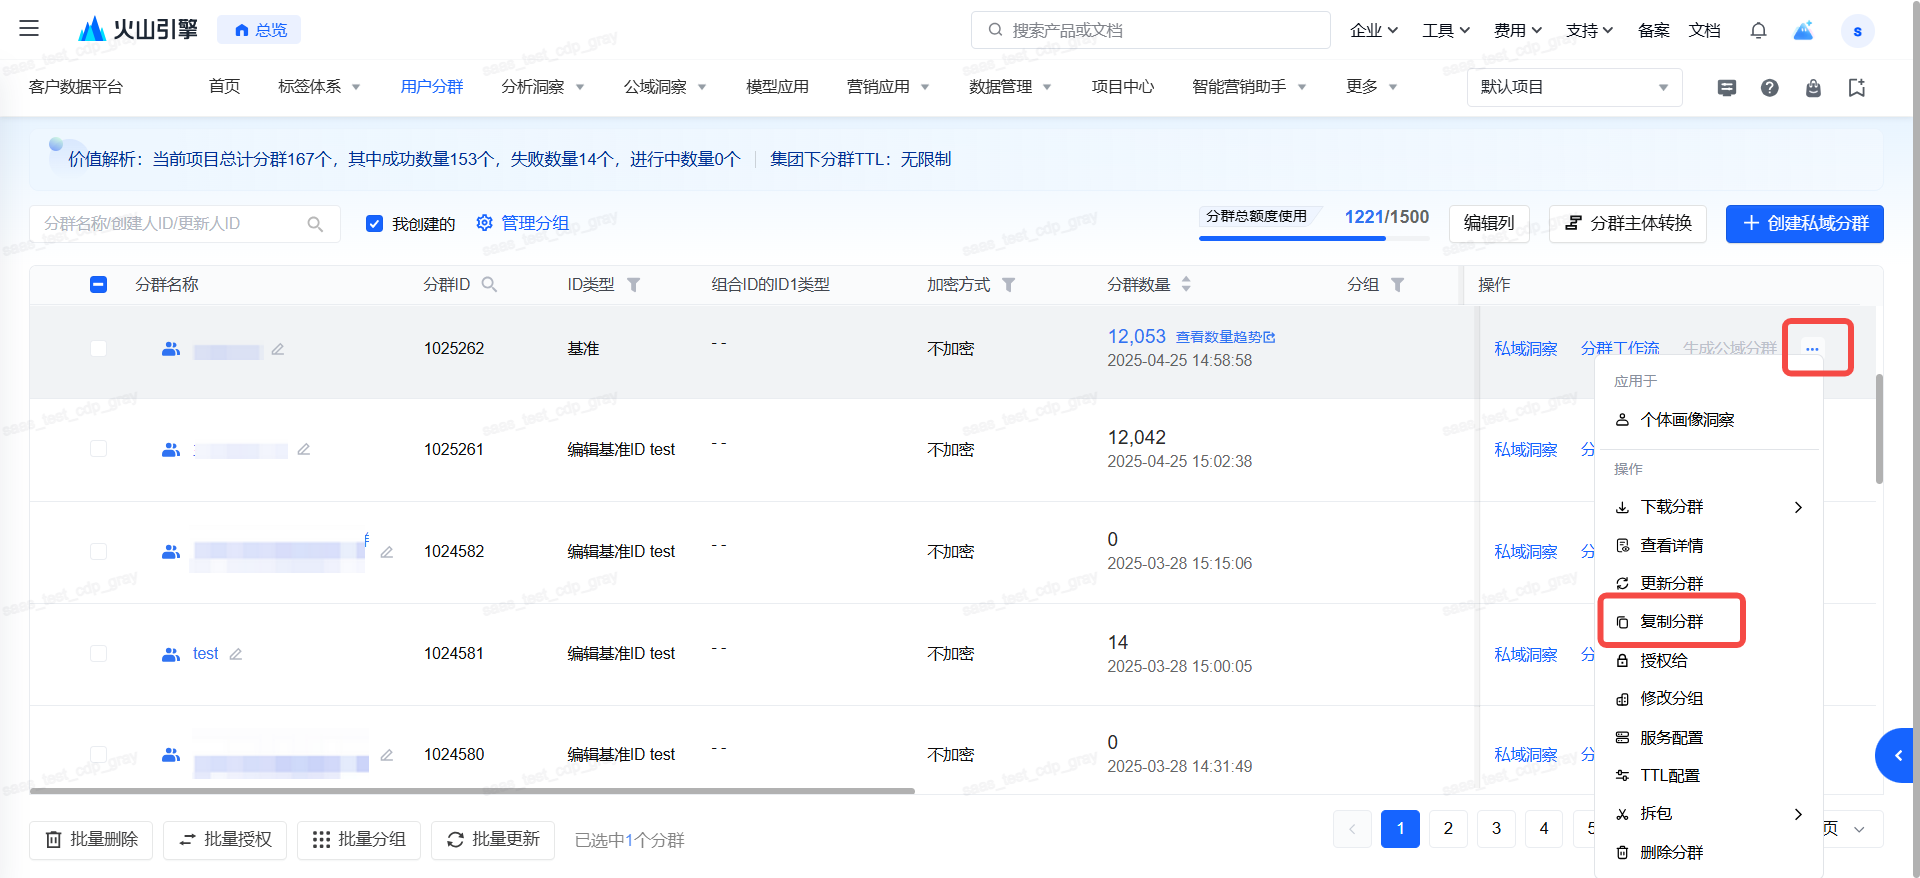Focus the 分群名称 search input field
1920x878 pixels.
170,224
